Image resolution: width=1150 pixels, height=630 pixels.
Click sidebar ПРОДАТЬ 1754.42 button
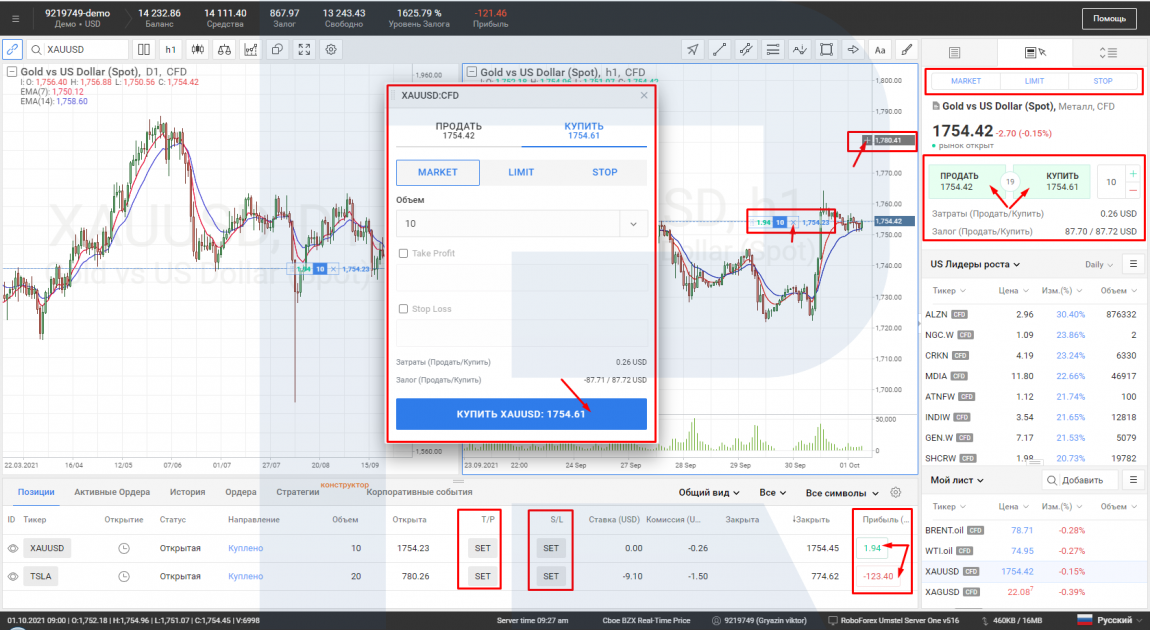coord(964,181)
